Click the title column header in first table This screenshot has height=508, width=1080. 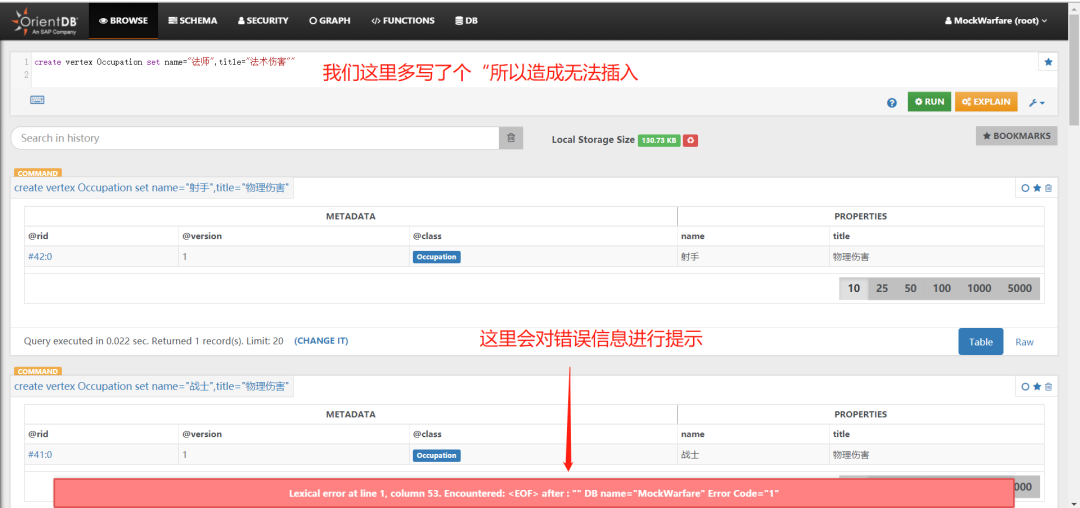point(937,236)
